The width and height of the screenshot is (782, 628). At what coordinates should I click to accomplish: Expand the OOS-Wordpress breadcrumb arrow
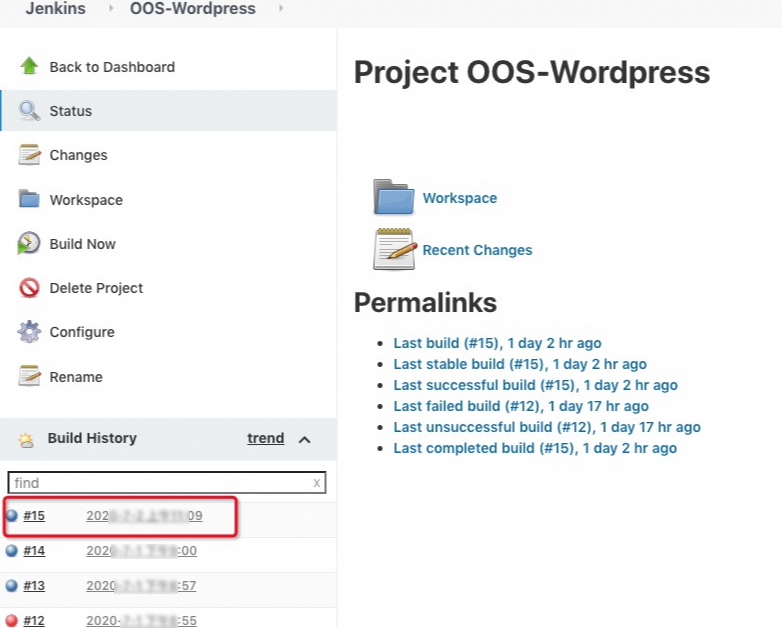[280, 9]
